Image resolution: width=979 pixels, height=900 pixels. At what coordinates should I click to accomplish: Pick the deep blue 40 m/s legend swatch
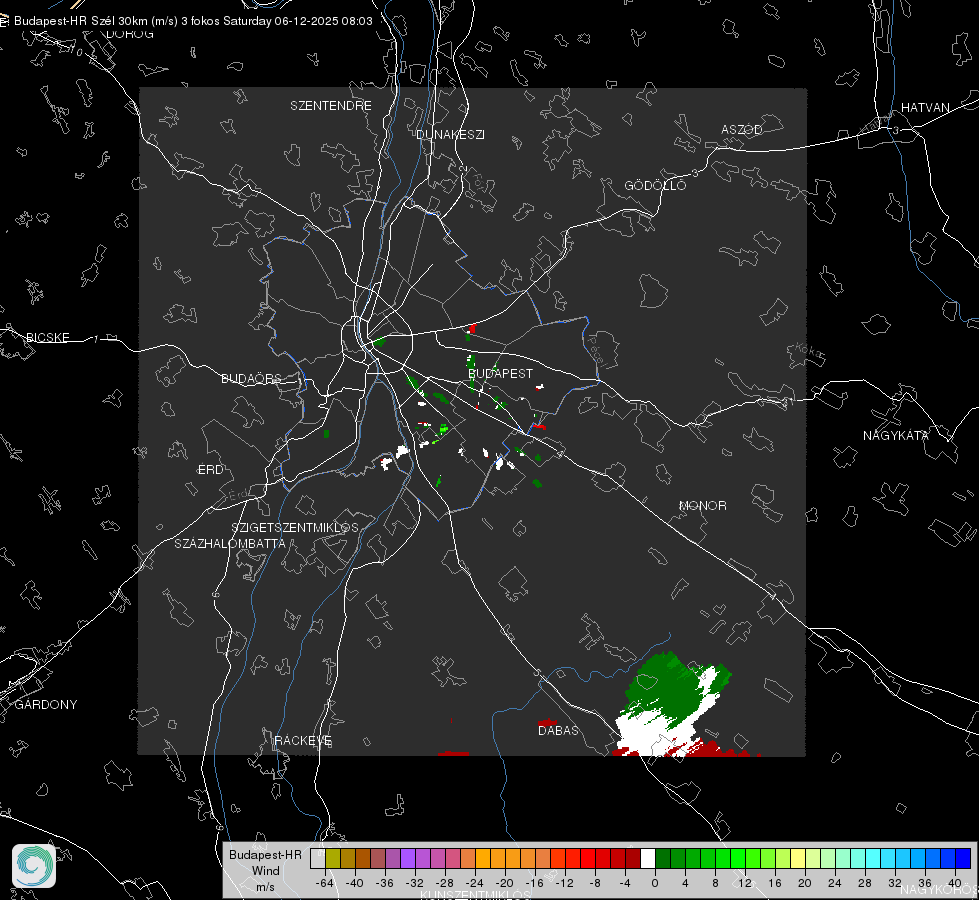pos(963,859)
